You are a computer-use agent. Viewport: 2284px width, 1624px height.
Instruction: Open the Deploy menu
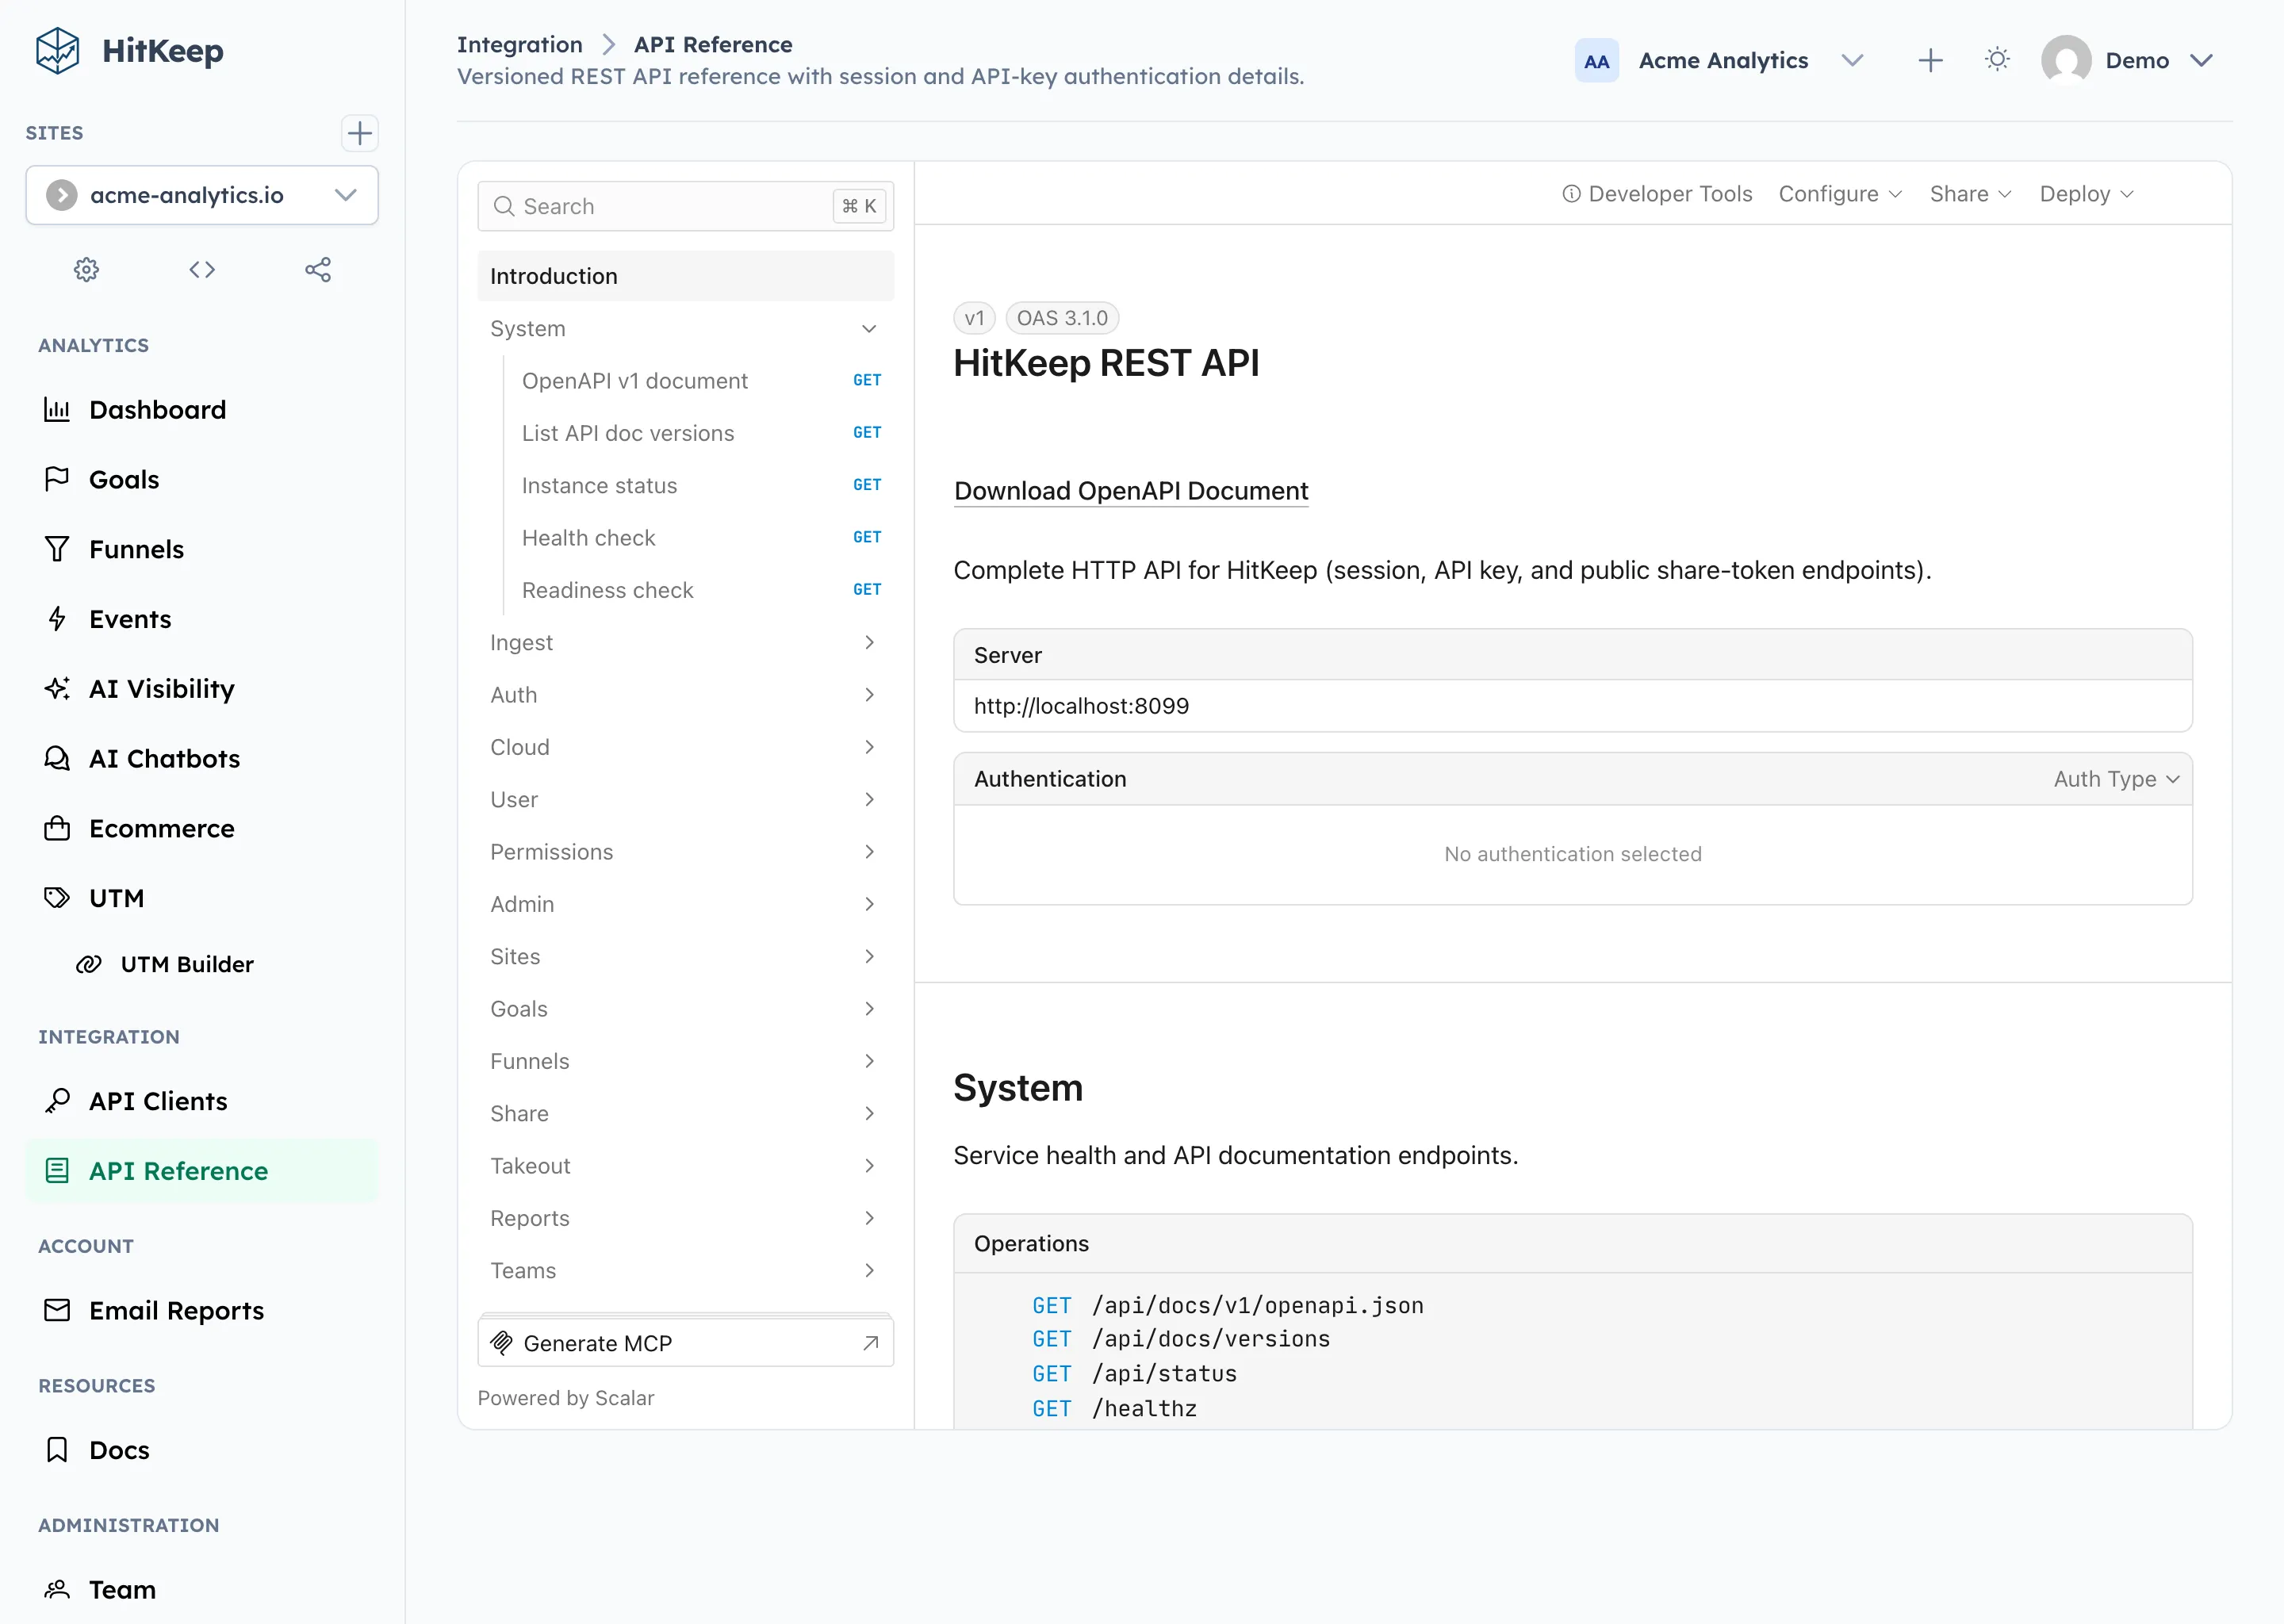pyautogui.click(x=2085, y=193)
